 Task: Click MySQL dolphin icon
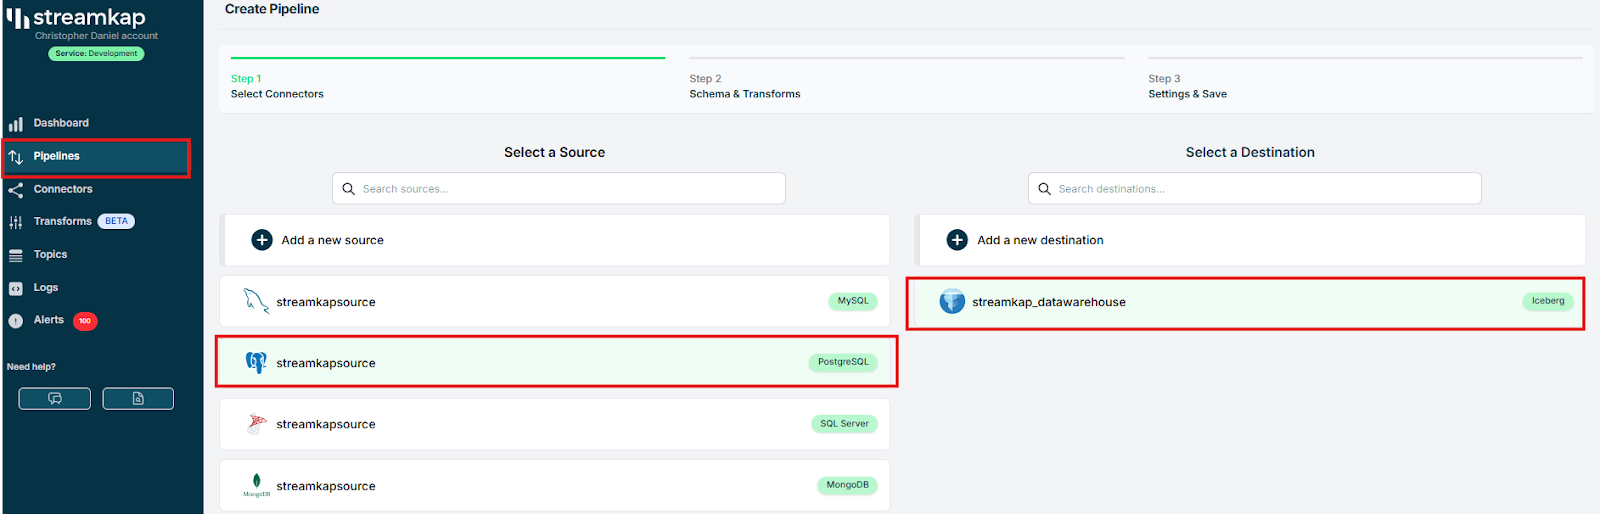click(256, 301)
